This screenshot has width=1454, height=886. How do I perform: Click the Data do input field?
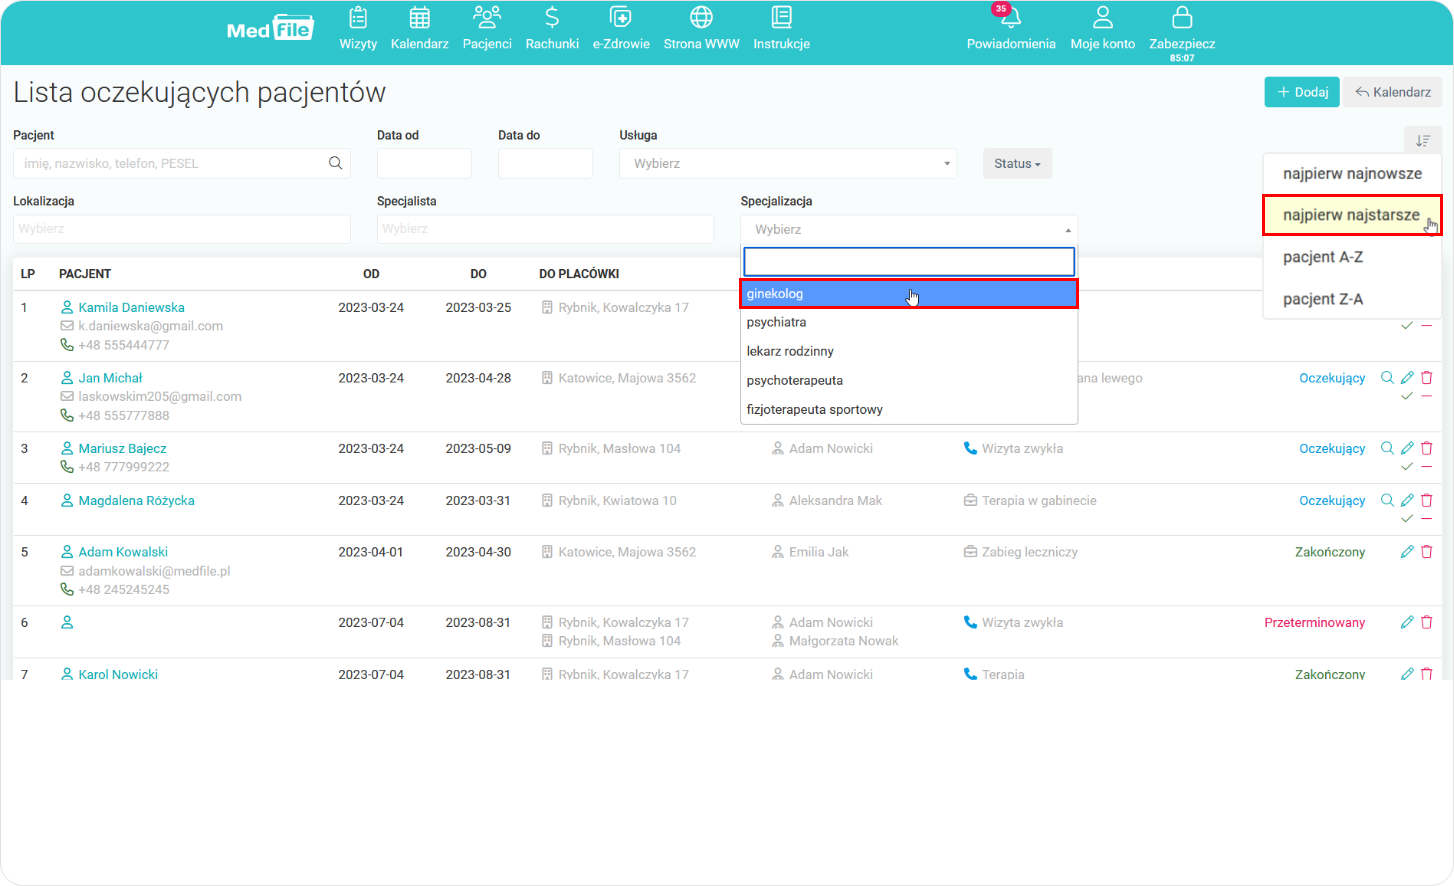545,163
